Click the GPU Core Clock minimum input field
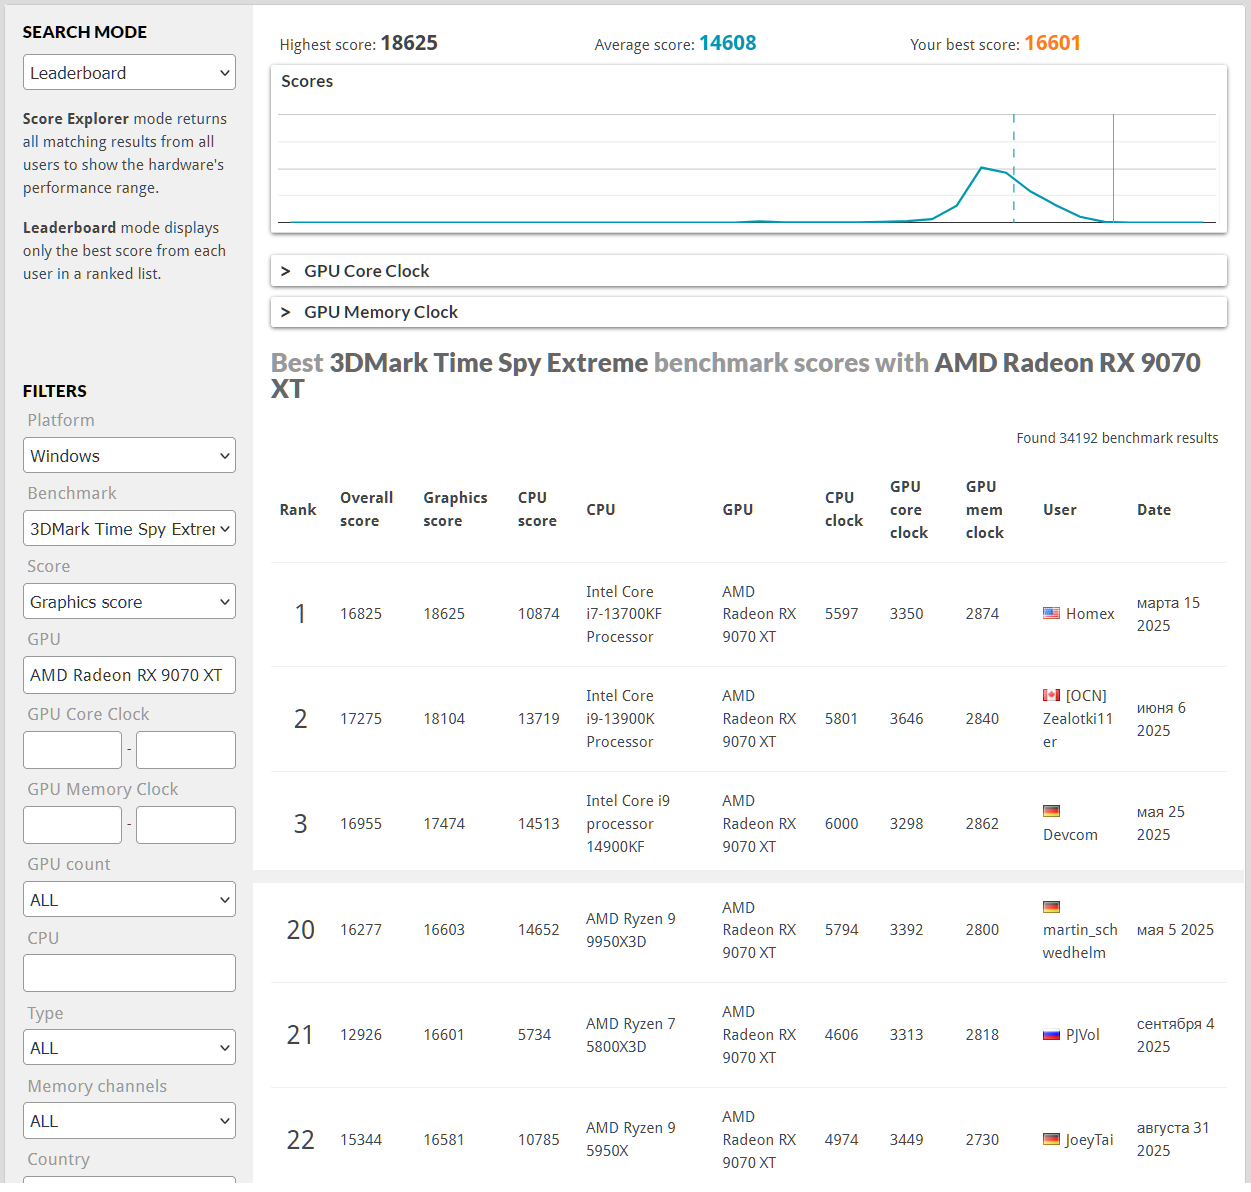This screenshot has height=1192, width=1251. pos(72,750)
